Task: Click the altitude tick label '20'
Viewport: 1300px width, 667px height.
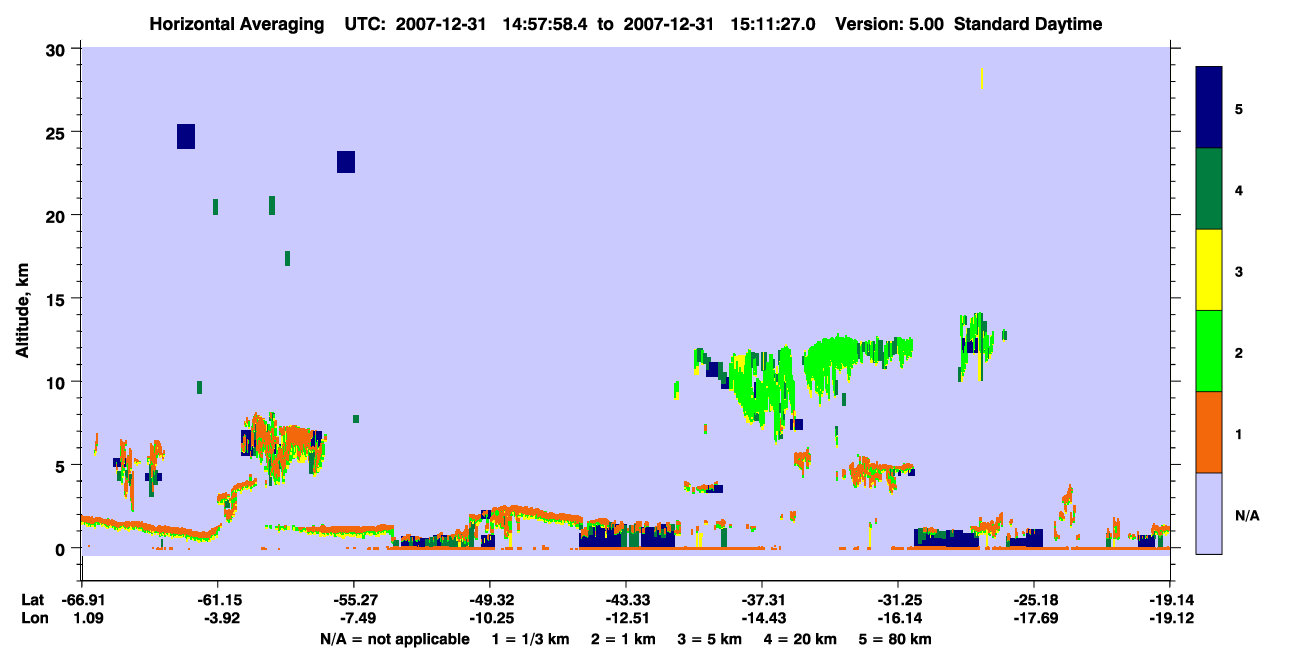Action: 58,215
